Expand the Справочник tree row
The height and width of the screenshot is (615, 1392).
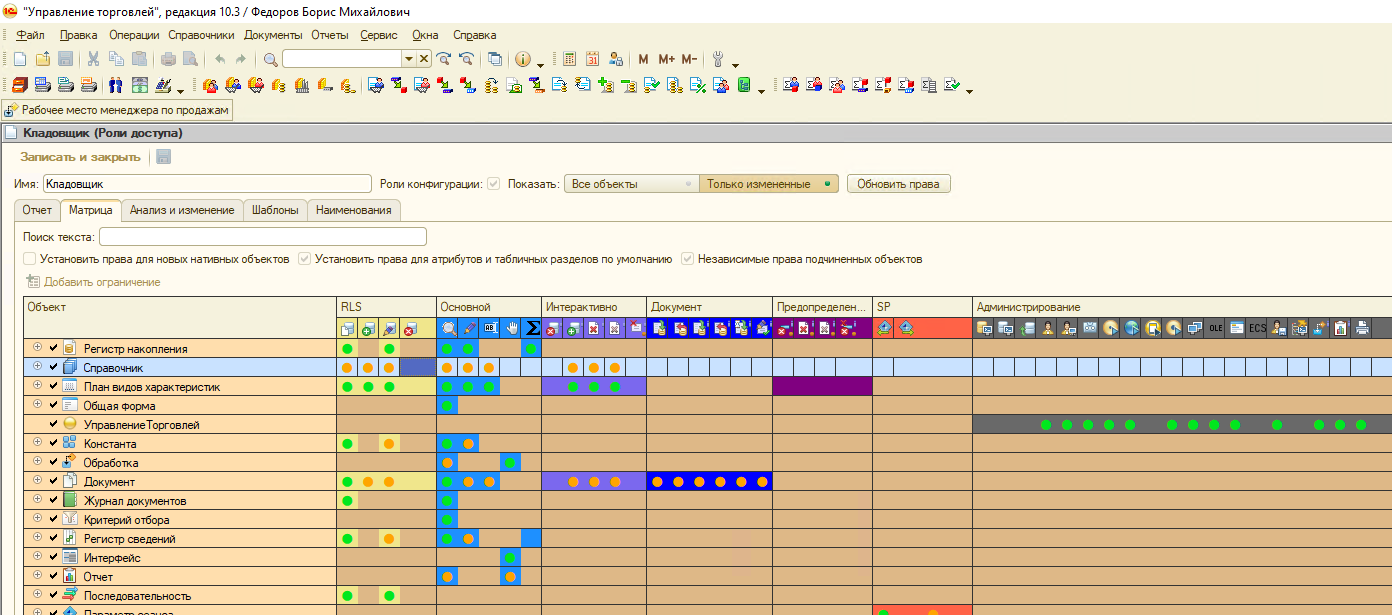(x=37, y=367)
